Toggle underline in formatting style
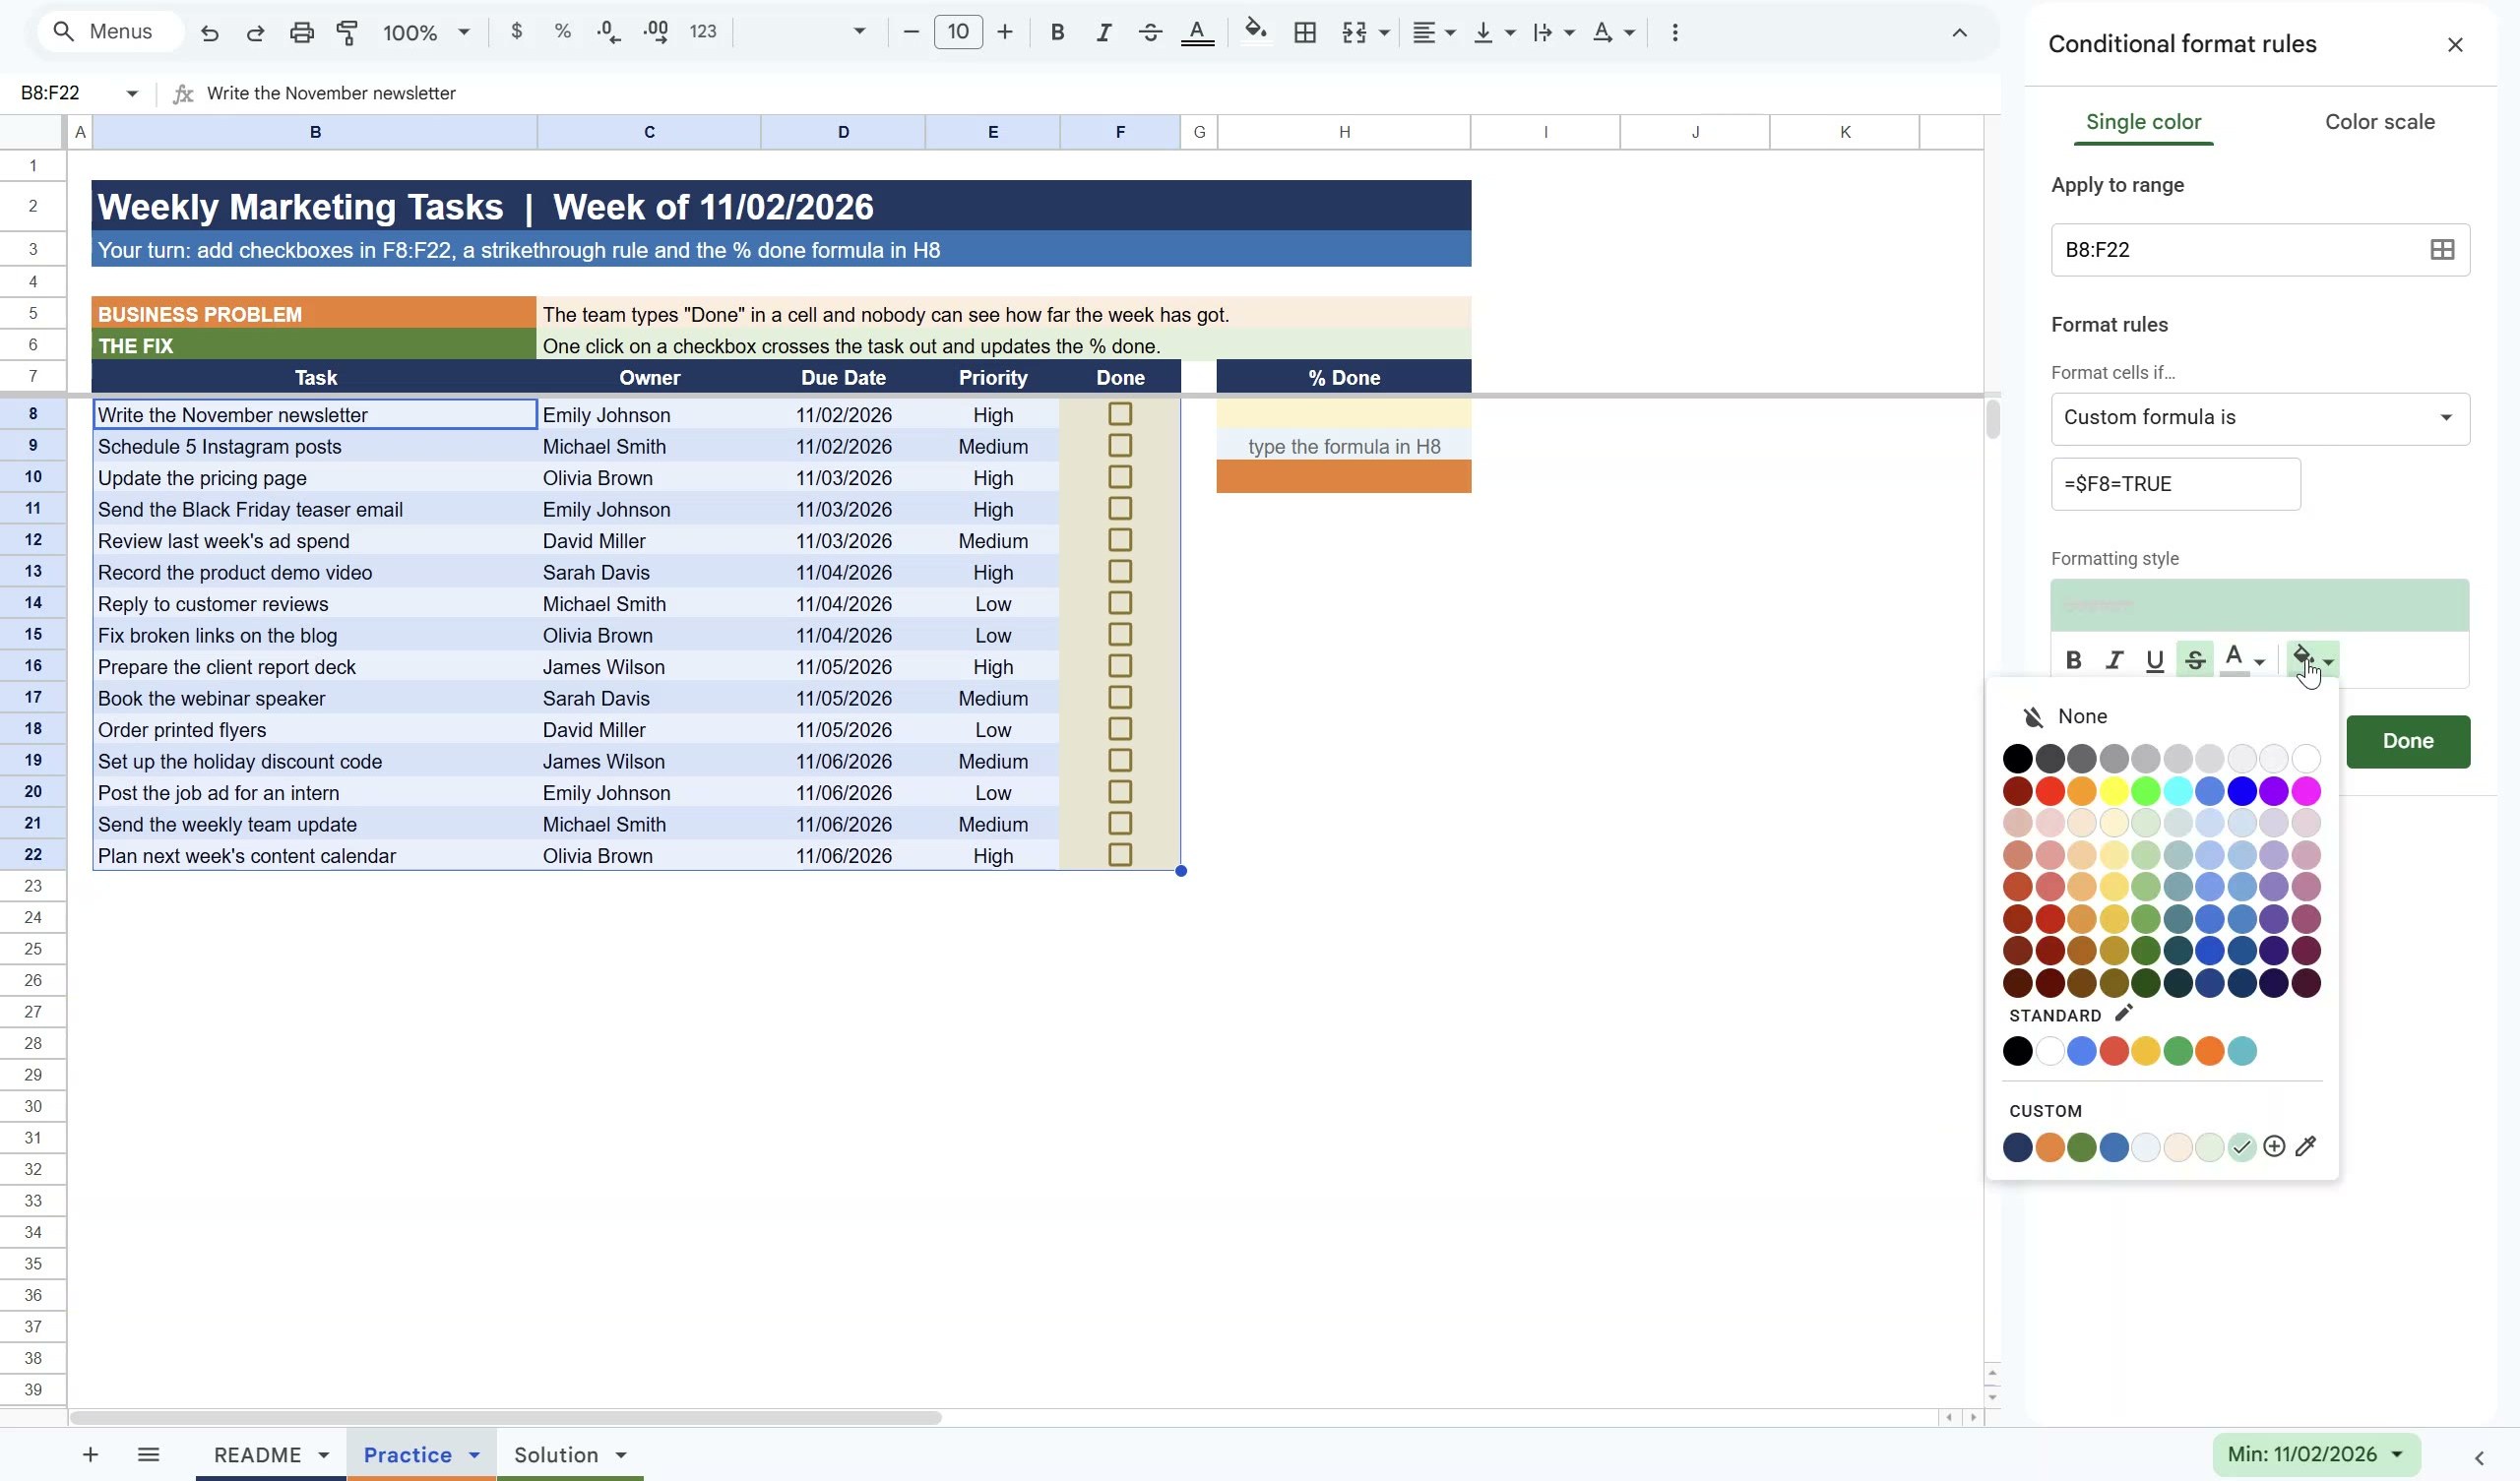 (2155, 660)
